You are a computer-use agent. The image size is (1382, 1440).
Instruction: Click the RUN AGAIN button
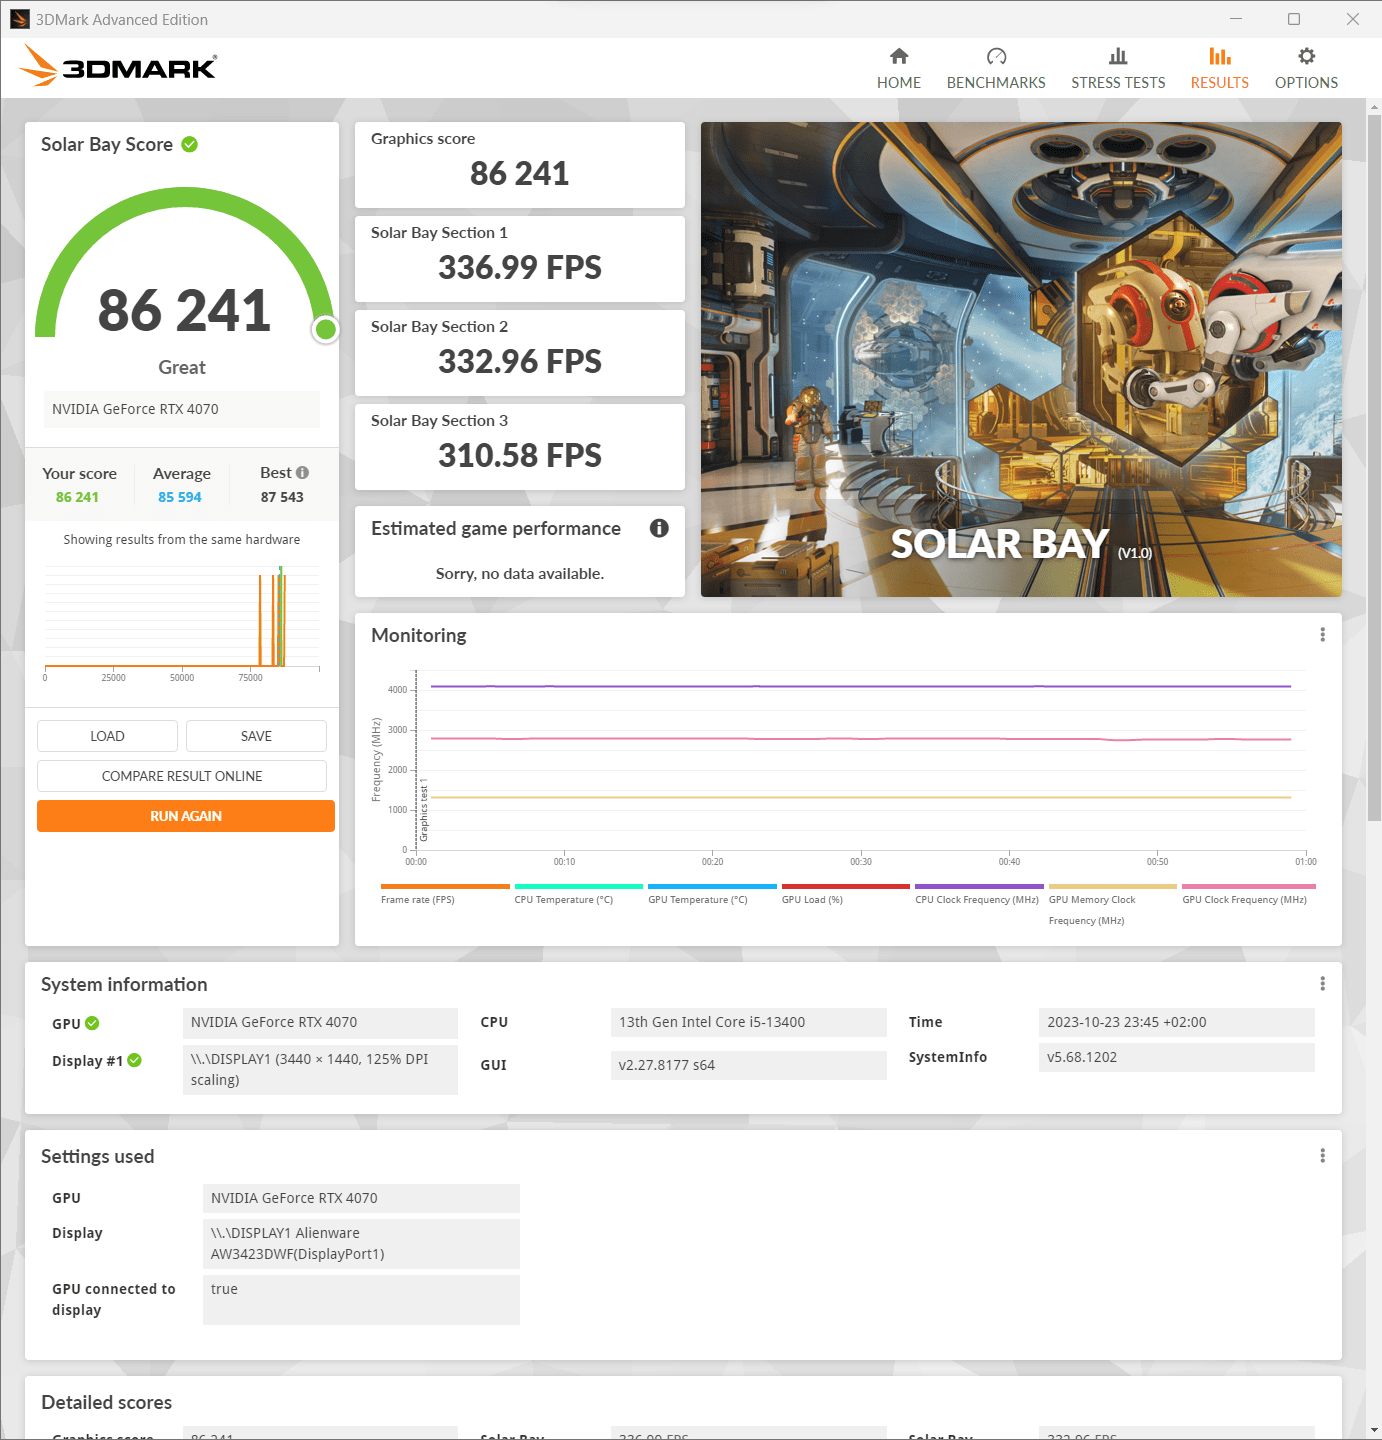(x=186, y=816)
